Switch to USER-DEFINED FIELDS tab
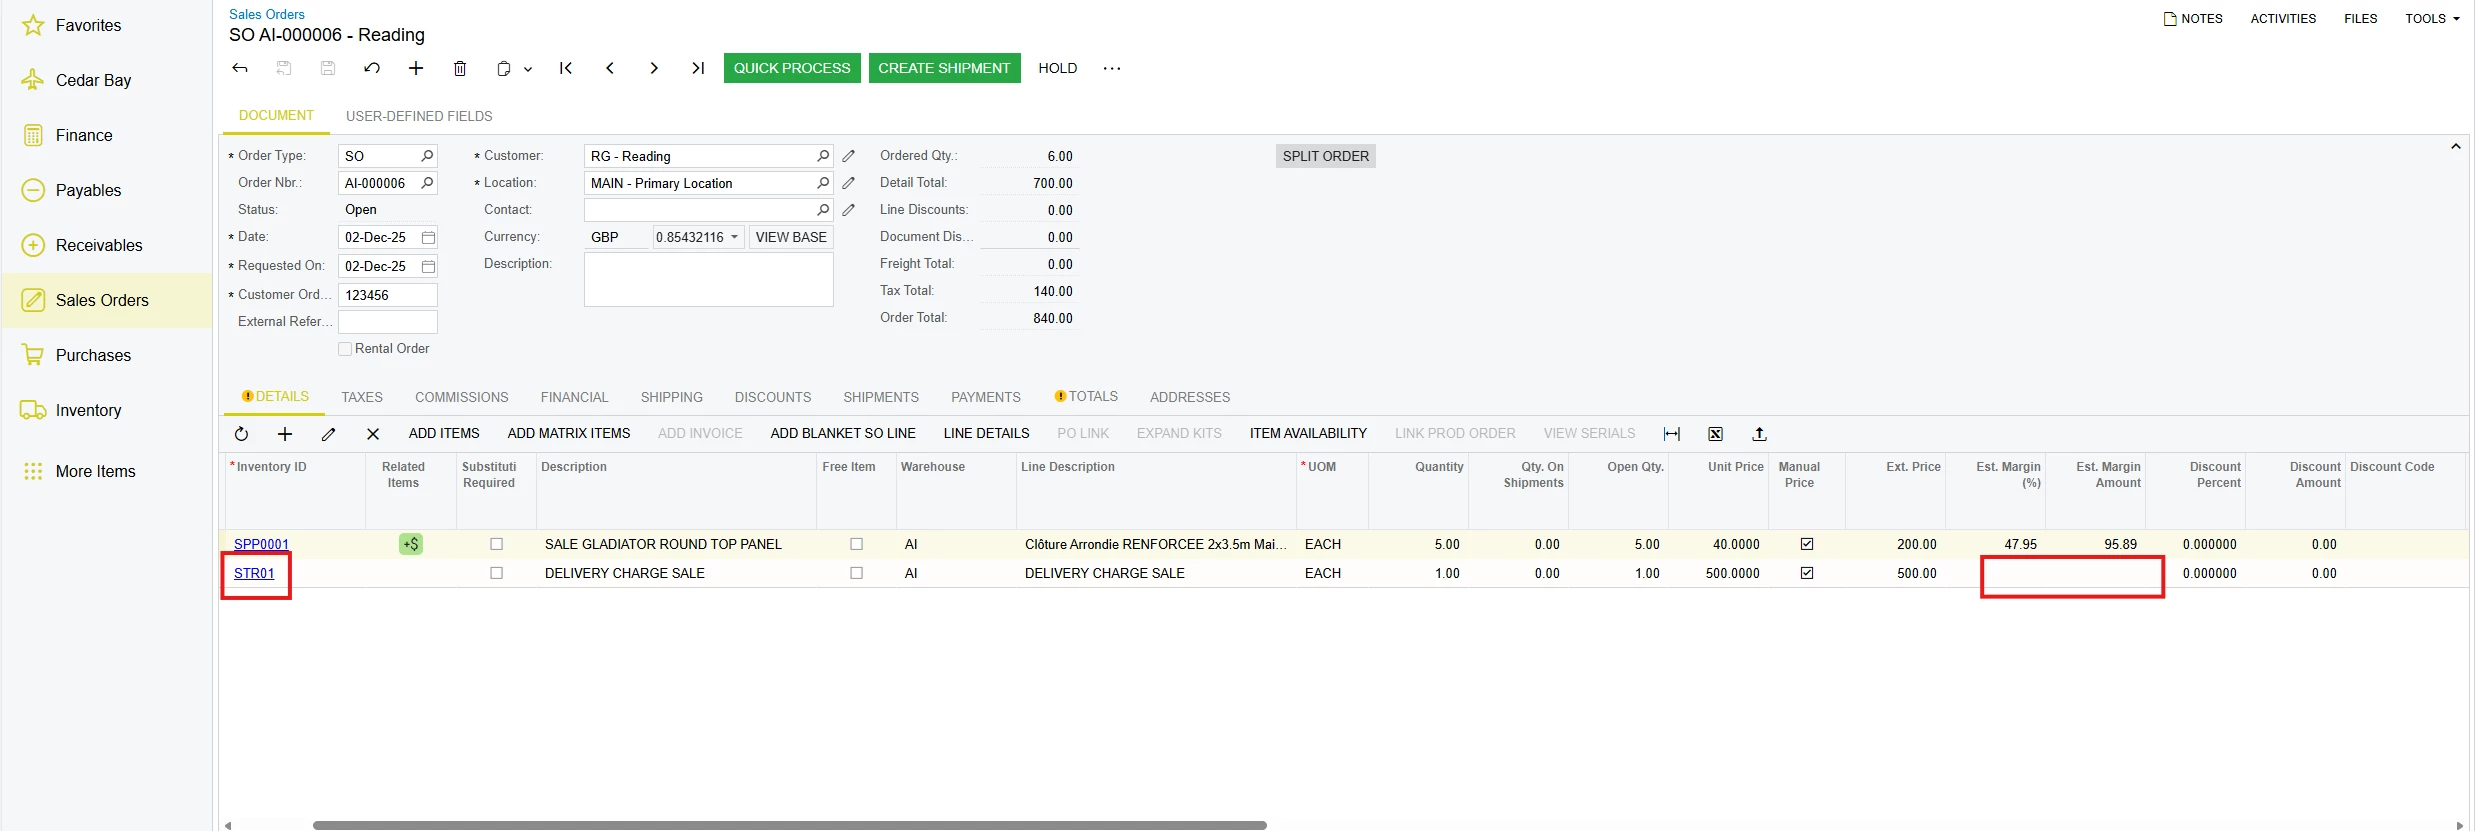This screenshot has height=831, width=2475. 419,116
